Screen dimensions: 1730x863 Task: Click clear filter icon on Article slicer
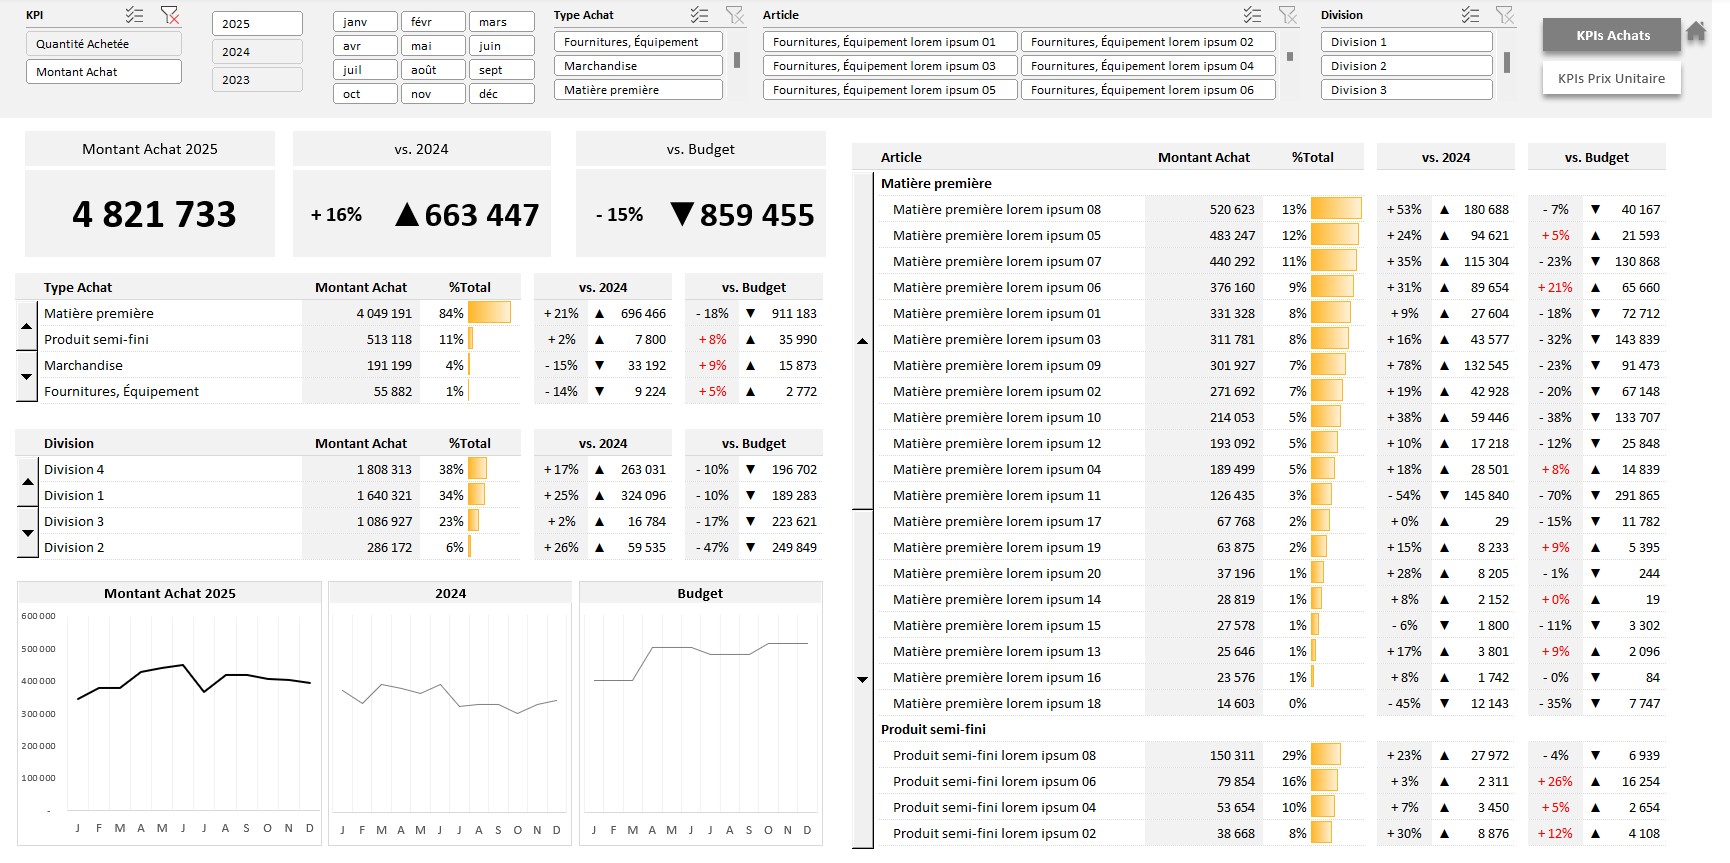(1288, 15)
